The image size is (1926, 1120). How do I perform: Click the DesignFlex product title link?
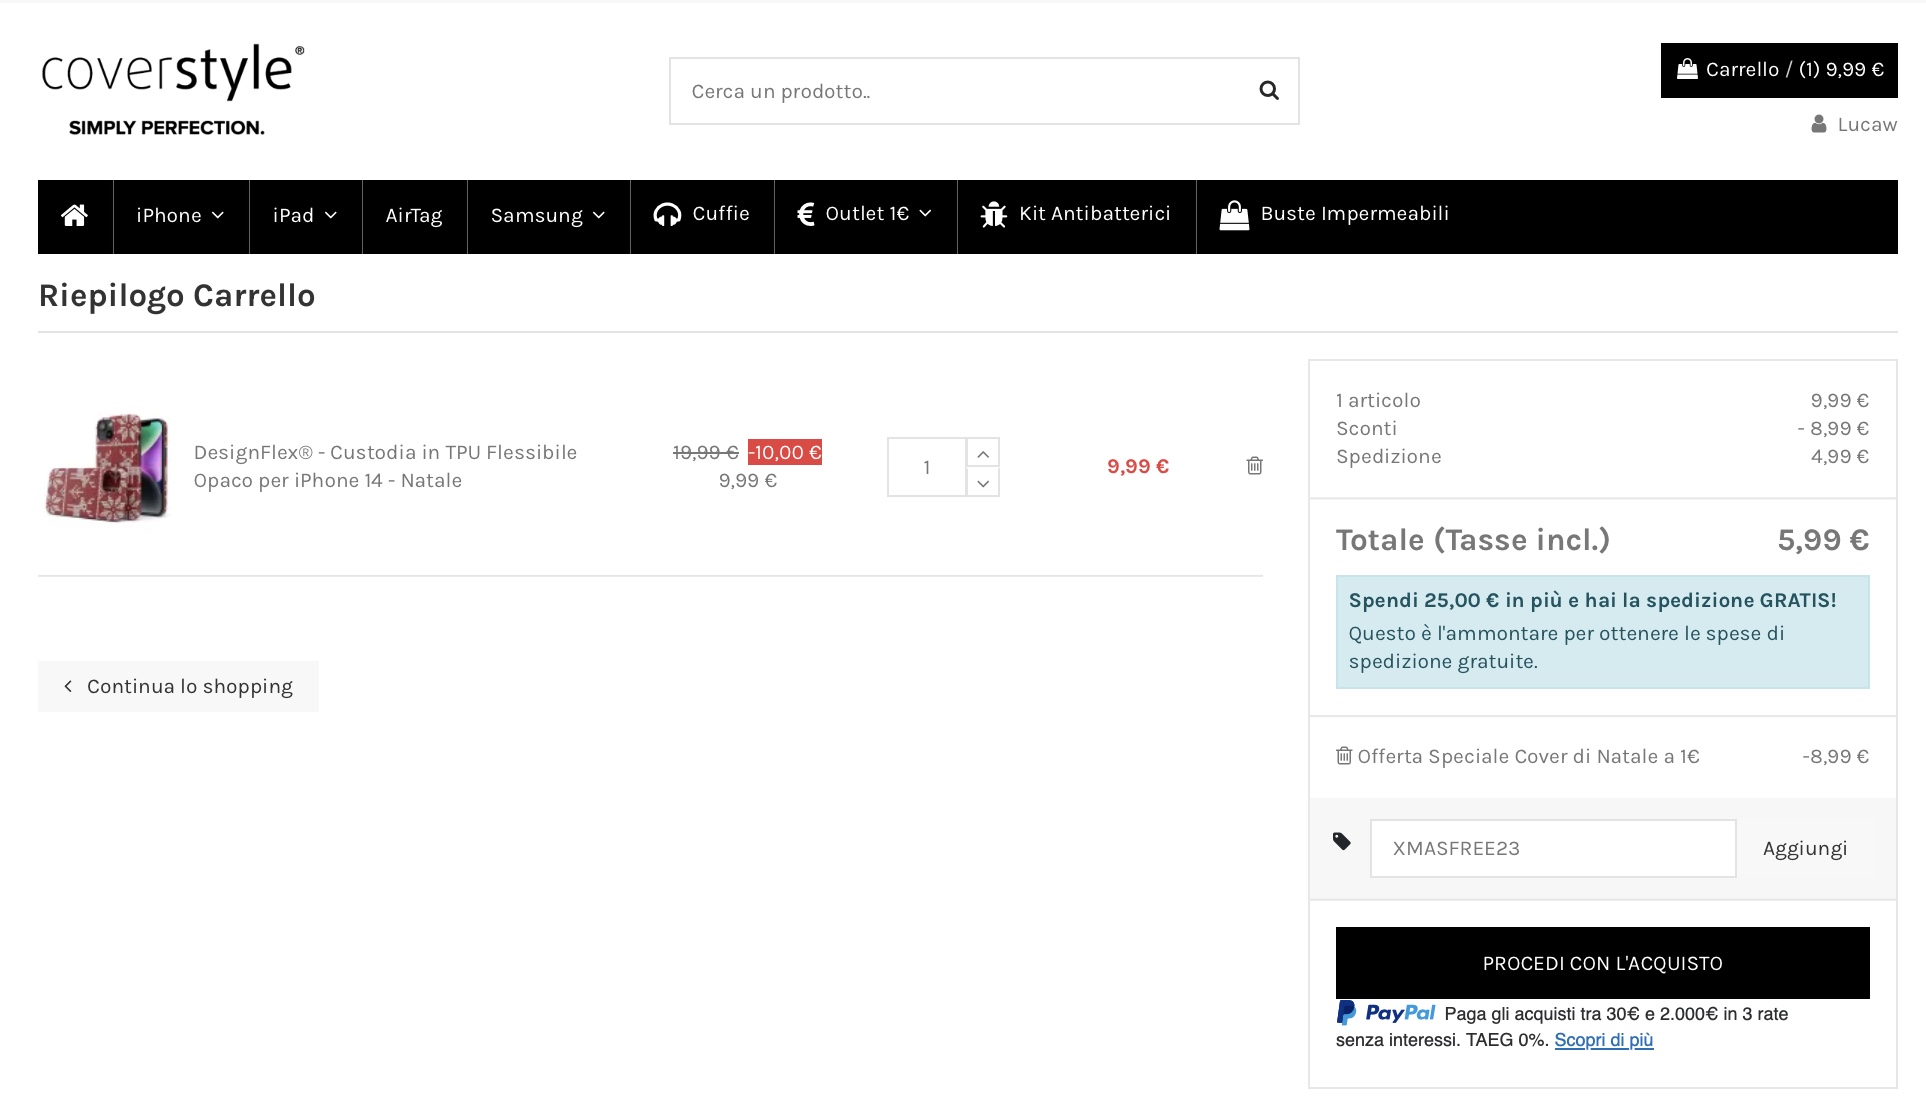point(385,466)
